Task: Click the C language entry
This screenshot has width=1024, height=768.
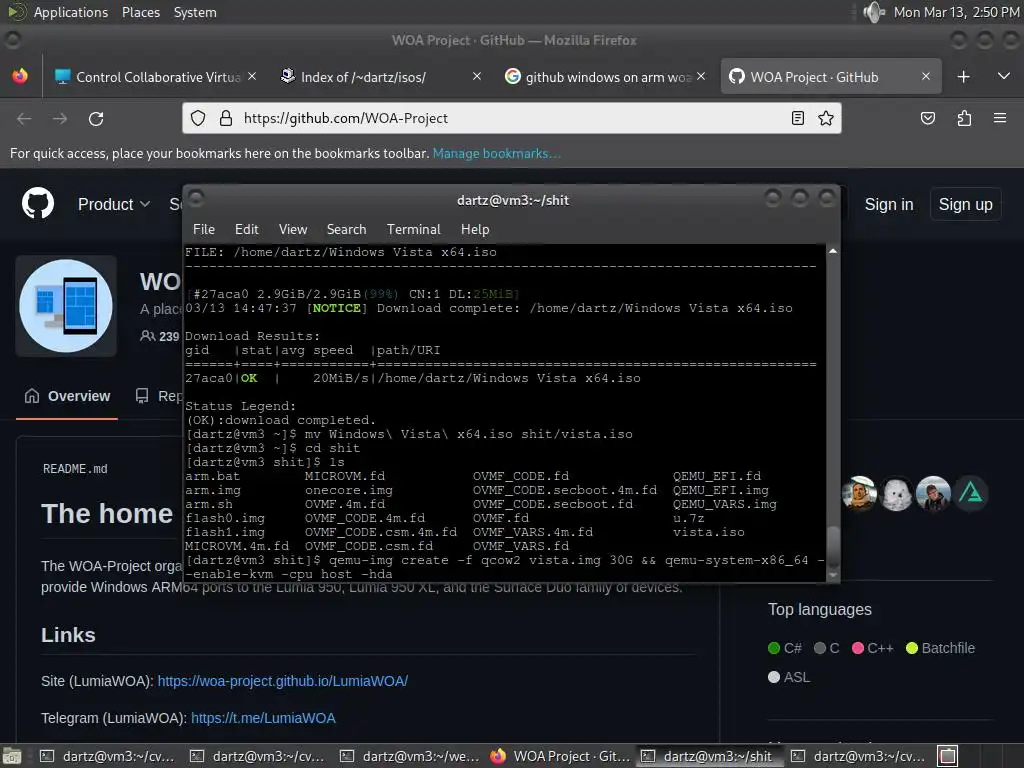Action: click(x=826, y=648)
